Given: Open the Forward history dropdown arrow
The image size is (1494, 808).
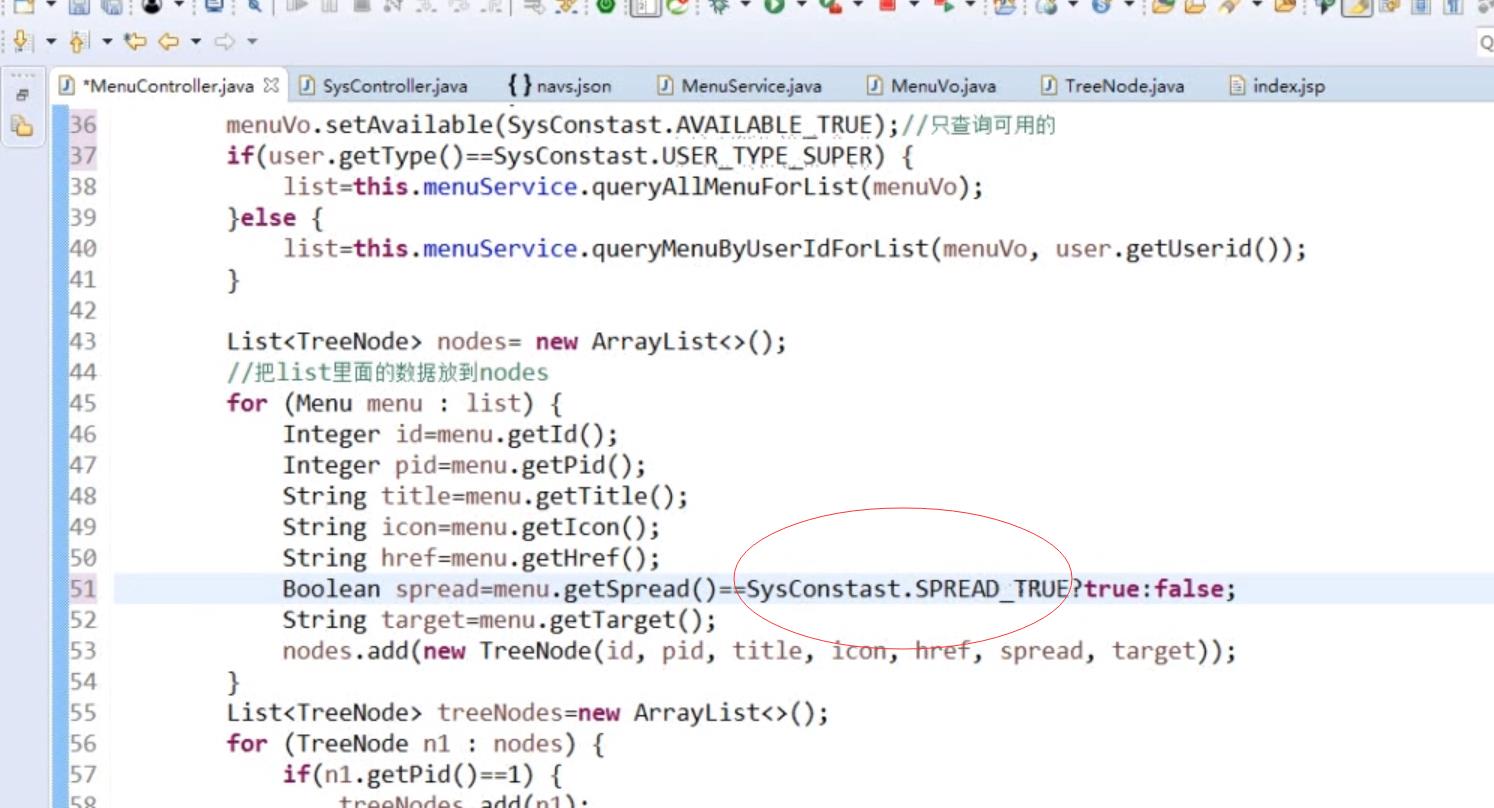Looking at the screenshot, I should coord(251,42).
